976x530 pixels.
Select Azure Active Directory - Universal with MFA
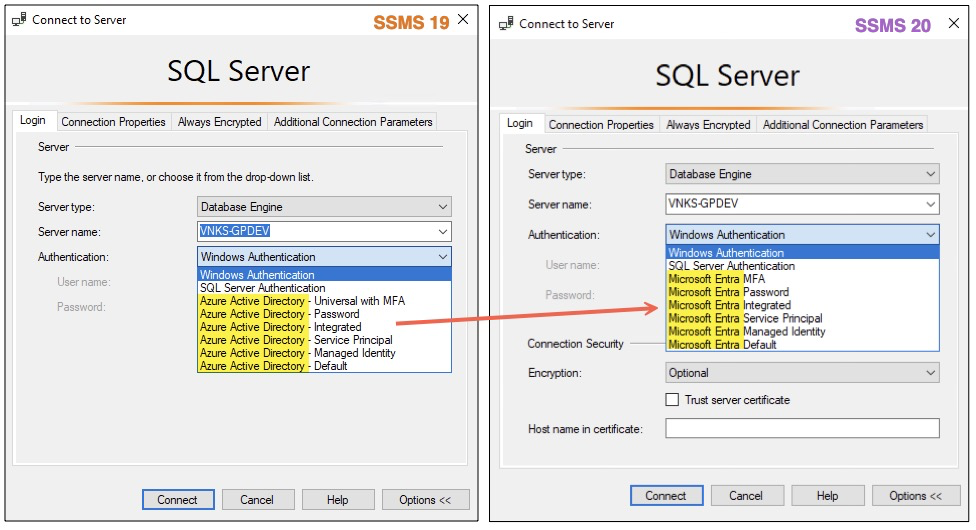pyautogui.click(x=324, y=301)
